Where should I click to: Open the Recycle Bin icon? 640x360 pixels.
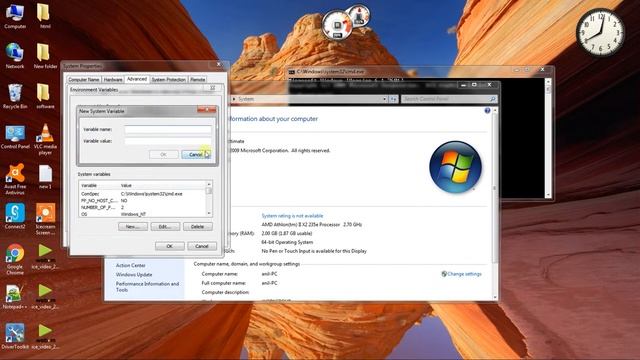coord(15,96)
